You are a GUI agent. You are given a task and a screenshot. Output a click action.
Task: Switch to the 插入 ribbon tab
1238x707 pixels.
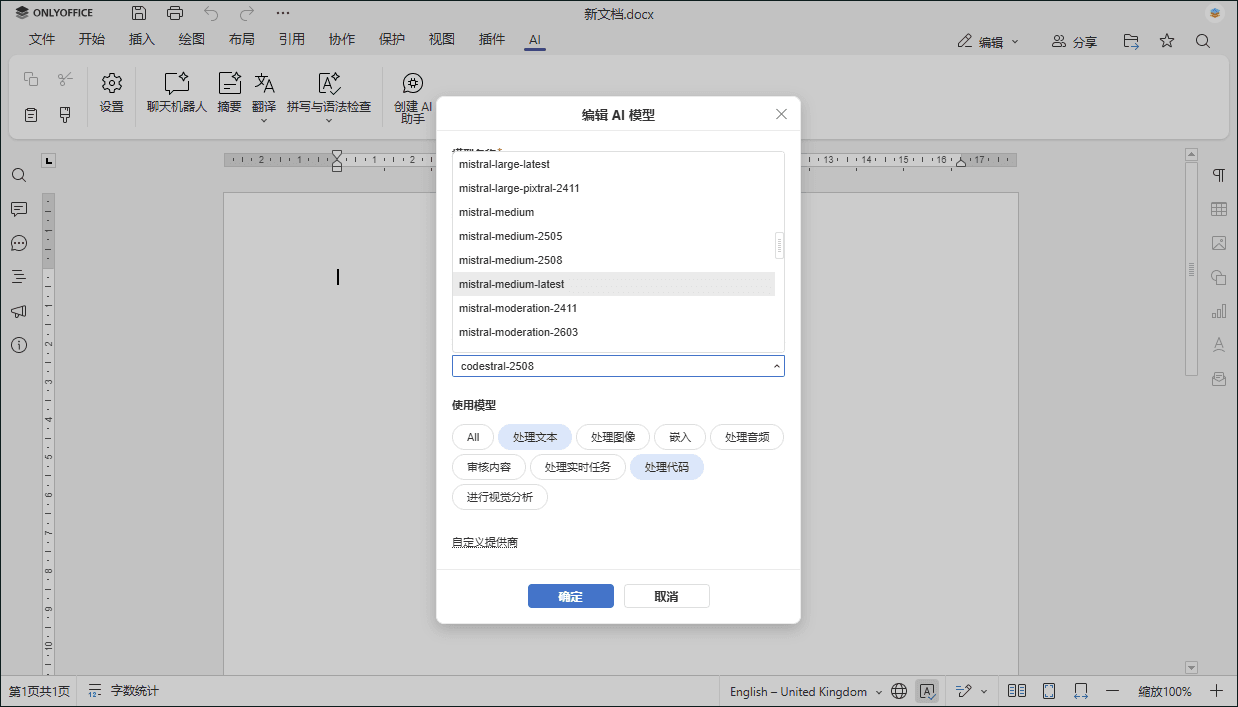click(x=141, y=39)
